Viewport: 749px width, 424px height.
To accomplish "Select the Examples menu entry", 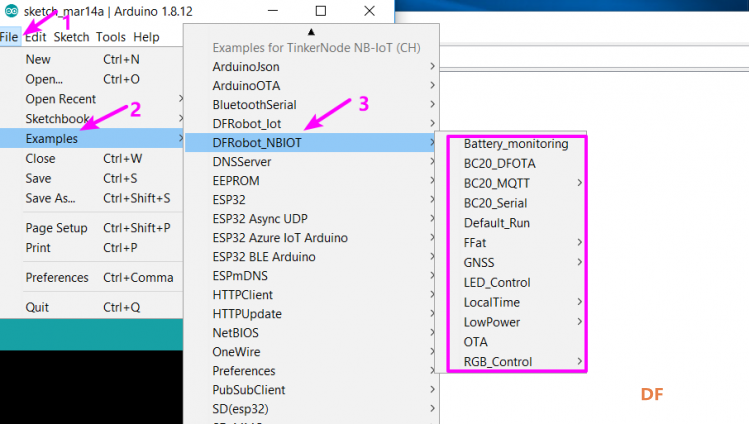I will (92, 138).
